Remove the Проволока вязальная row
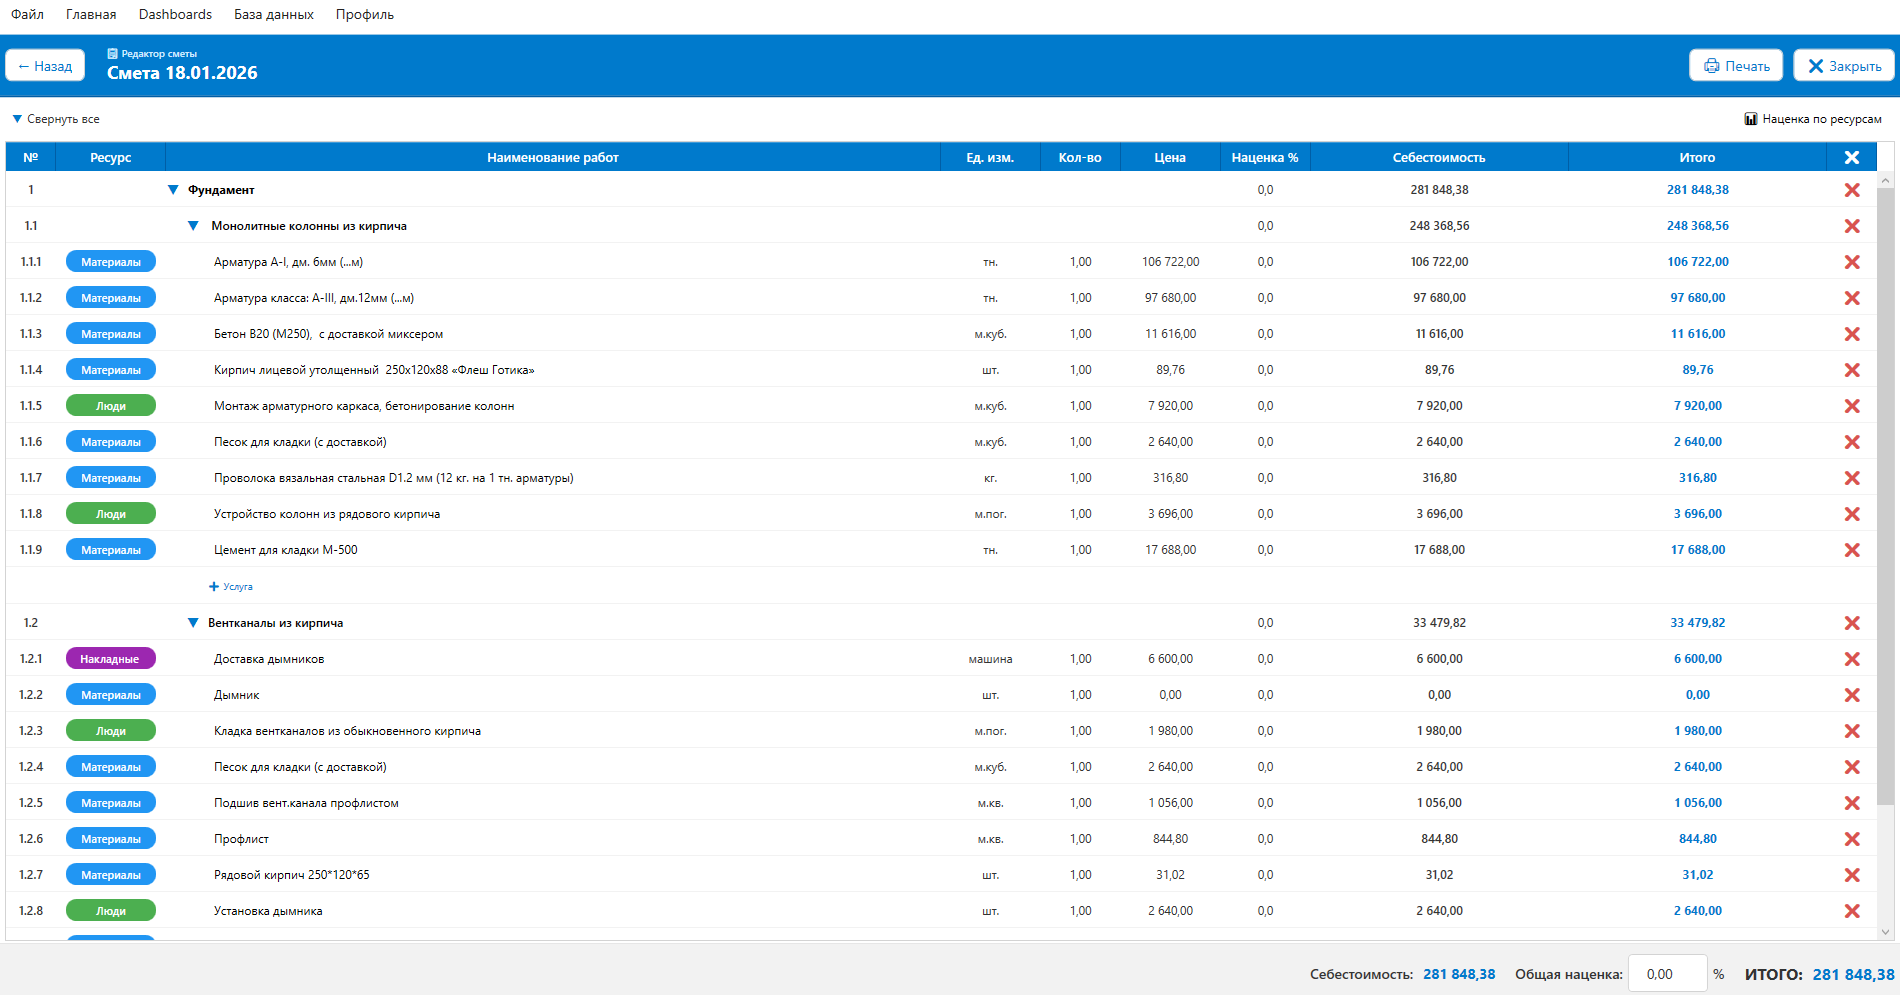This screenshot has width=1900, height=995. (x=1852, y=478)
